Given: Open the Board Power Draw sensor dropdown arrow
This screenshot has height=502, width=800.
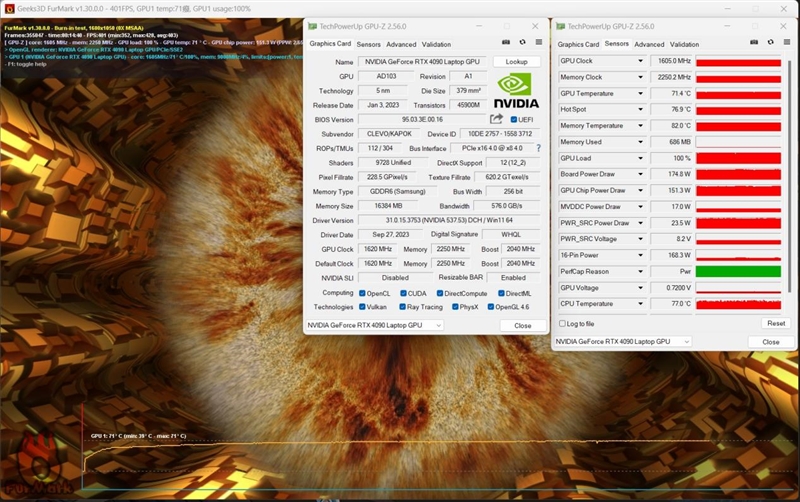Looking at the screenshot, I should click(x=640, y=174).
